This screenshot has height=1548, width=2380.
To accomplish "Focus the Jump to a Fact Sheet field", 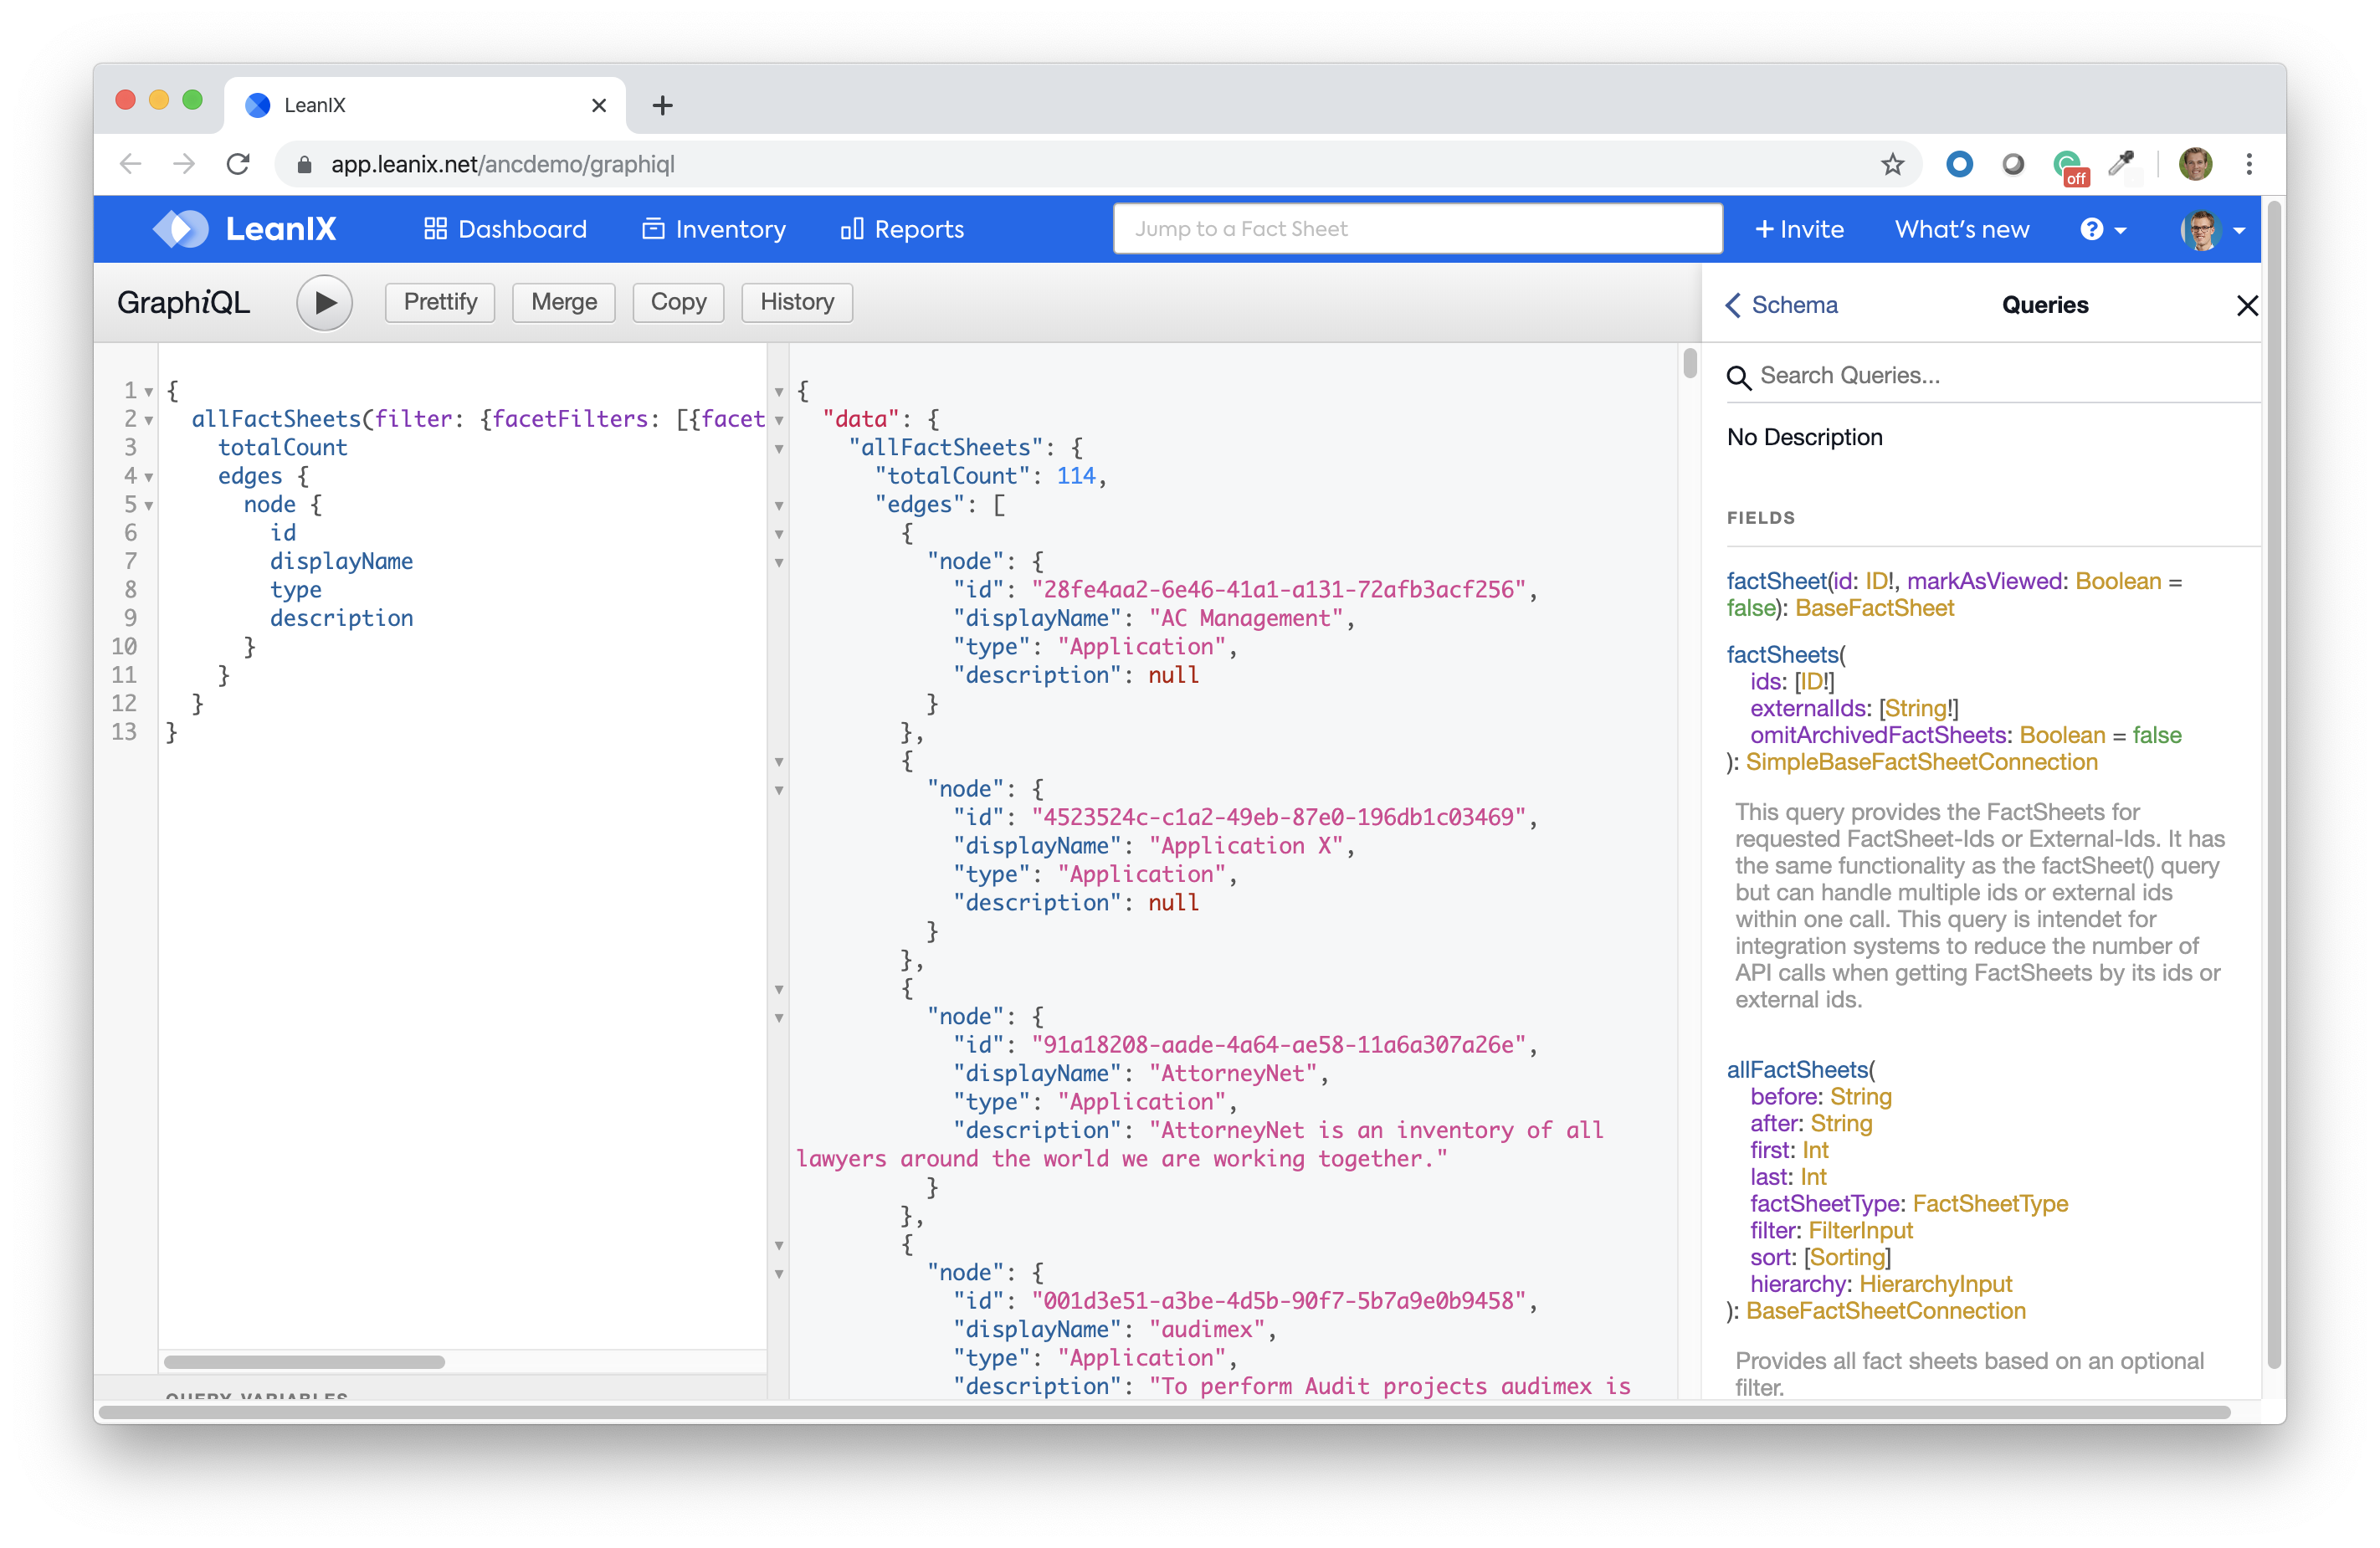I will [x=1417, y=229].
